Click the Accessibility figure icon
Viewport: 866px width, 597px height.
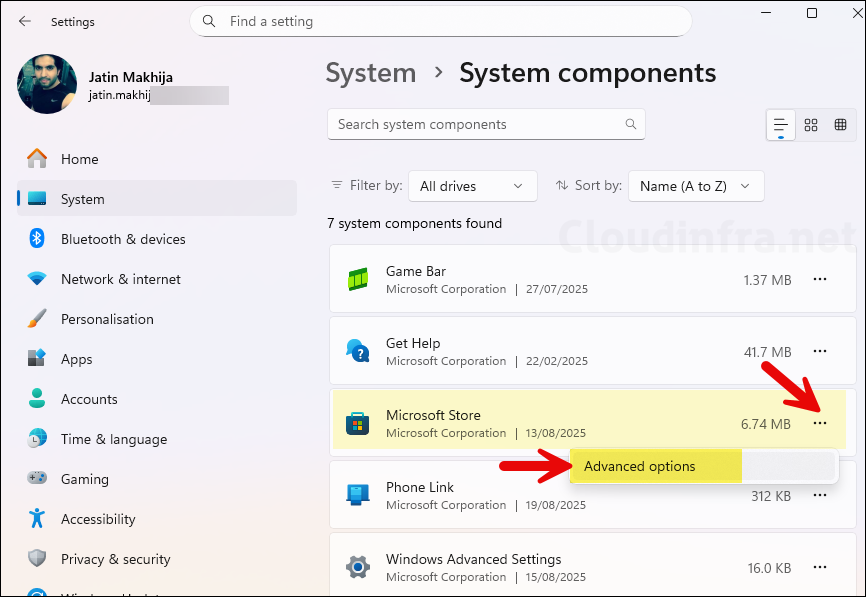click(37, 518)
